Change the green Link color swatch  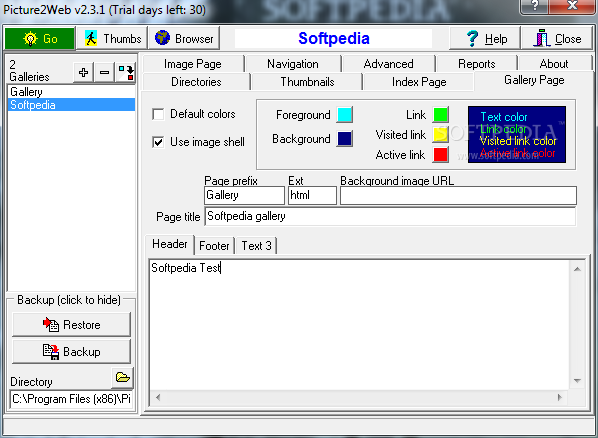440,114
